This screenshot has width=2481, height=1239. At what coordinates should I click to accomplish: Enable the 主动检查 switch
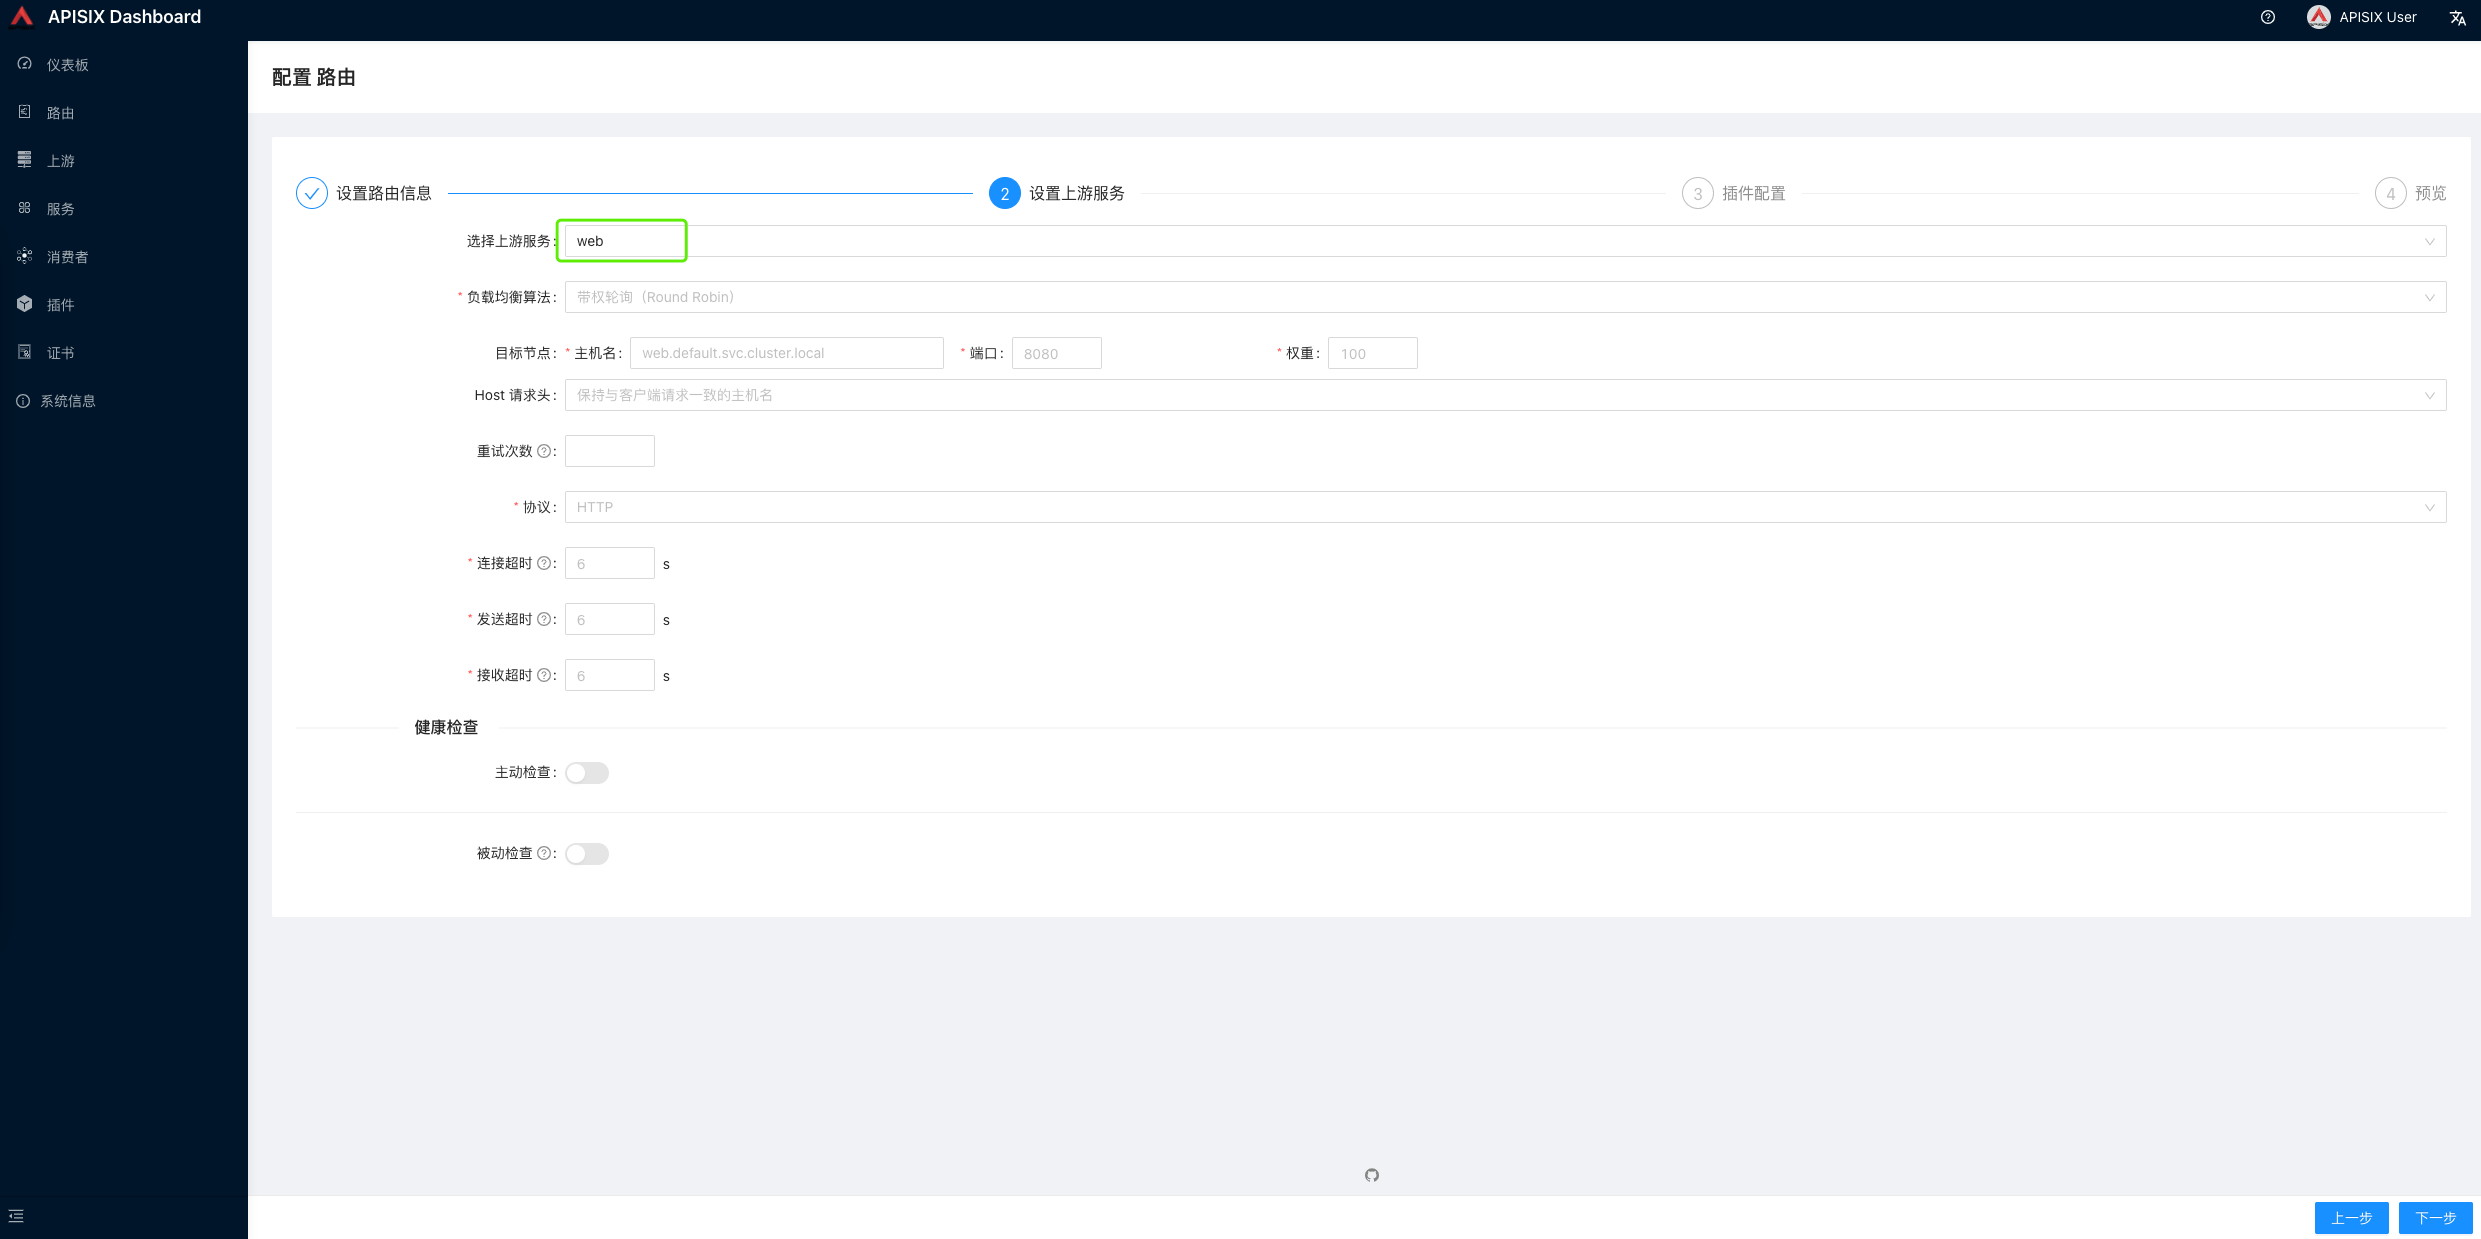click(587, 773)
